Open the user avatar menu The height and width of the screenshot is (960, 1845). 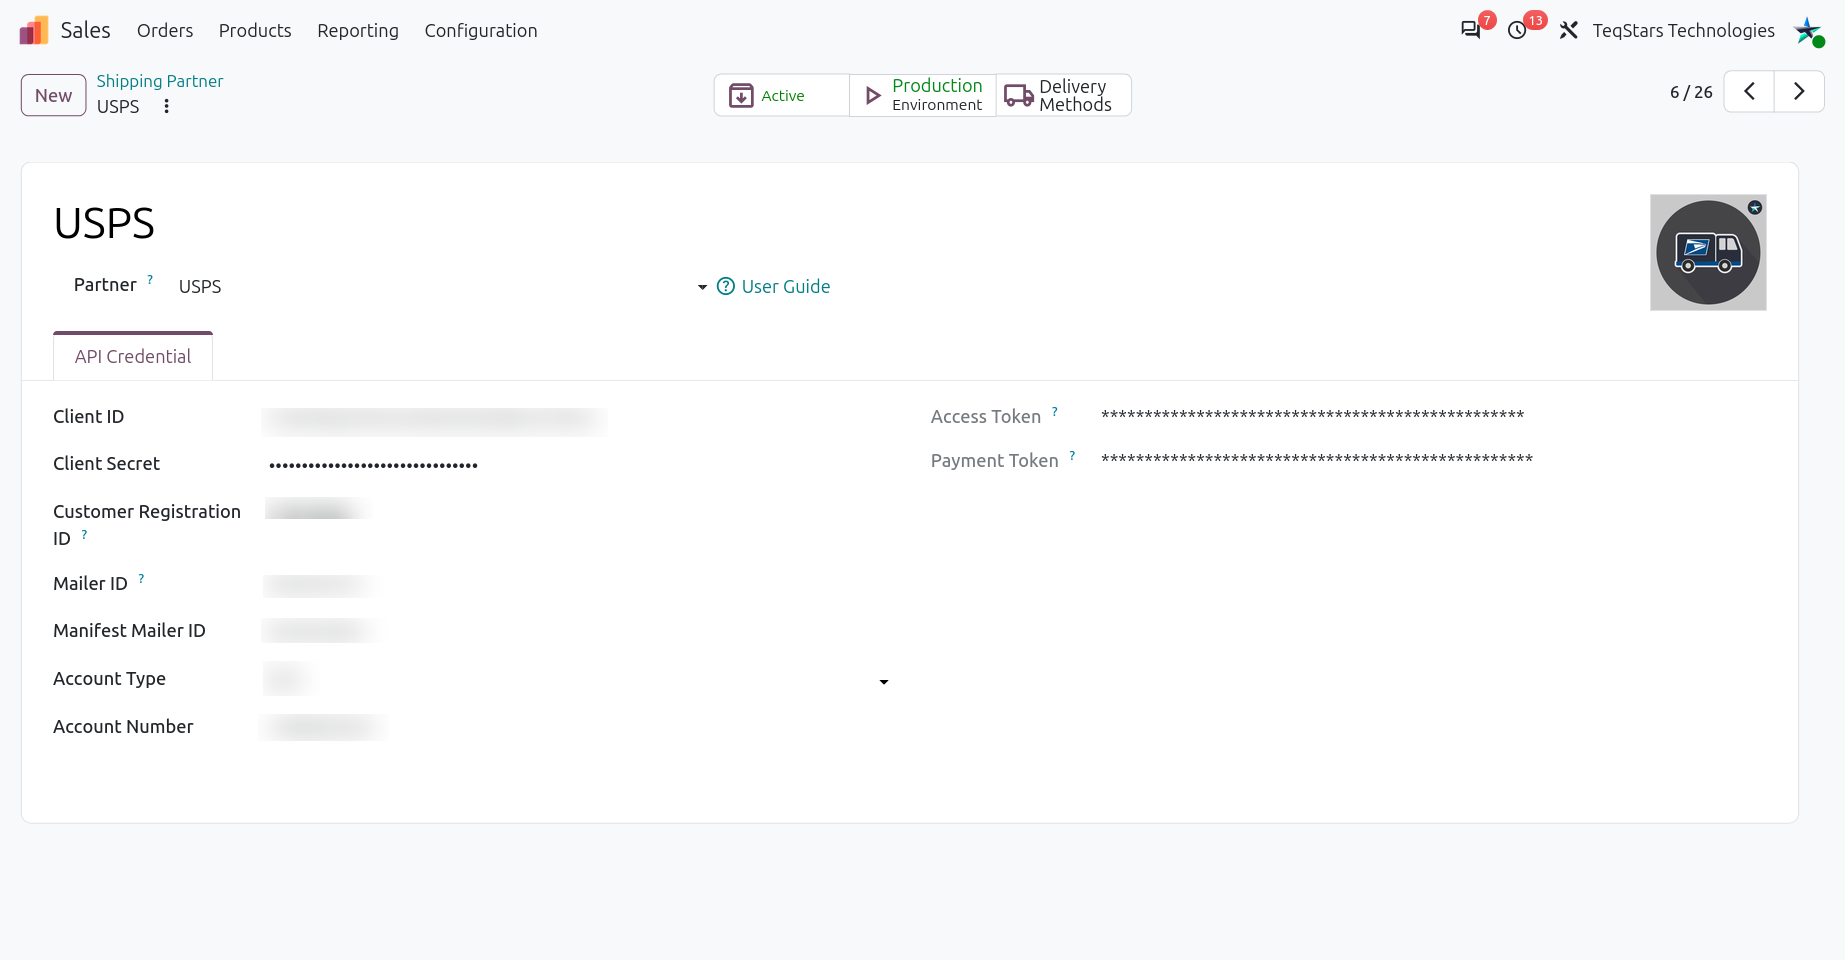[1808, 31]
